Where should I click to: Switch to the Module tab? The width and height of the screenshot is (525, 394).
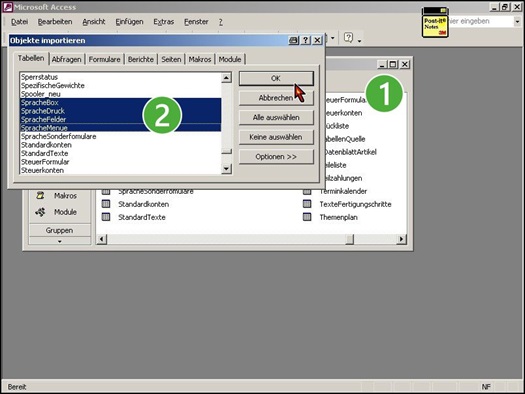[230, 59]
